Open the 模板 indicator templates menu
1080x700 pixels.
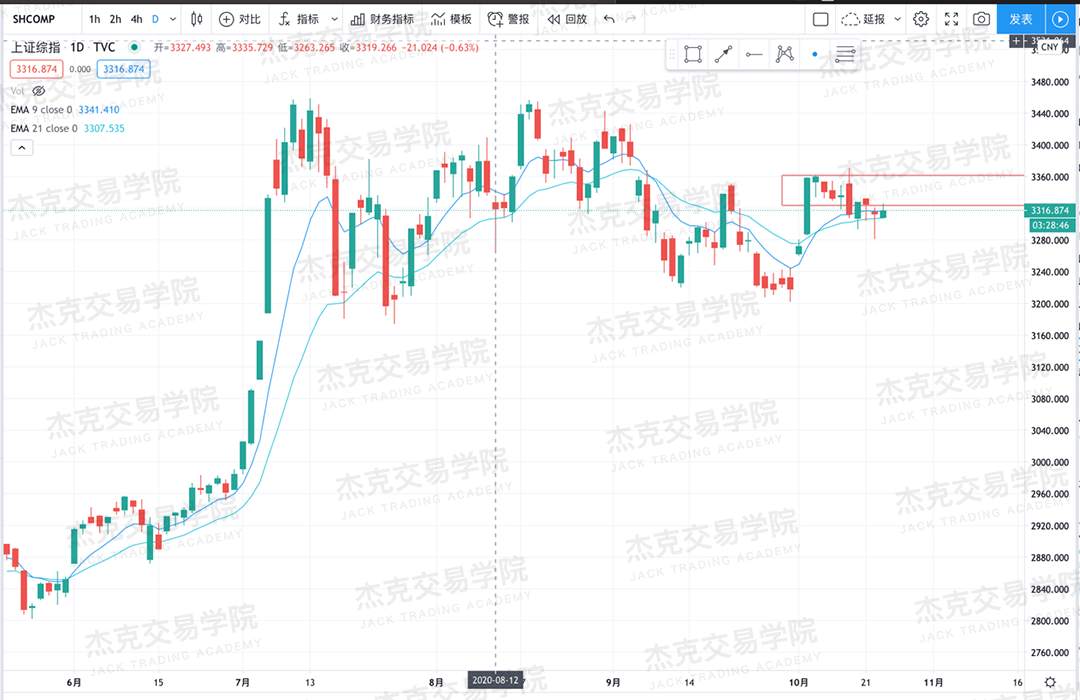(x=452, y=19)
